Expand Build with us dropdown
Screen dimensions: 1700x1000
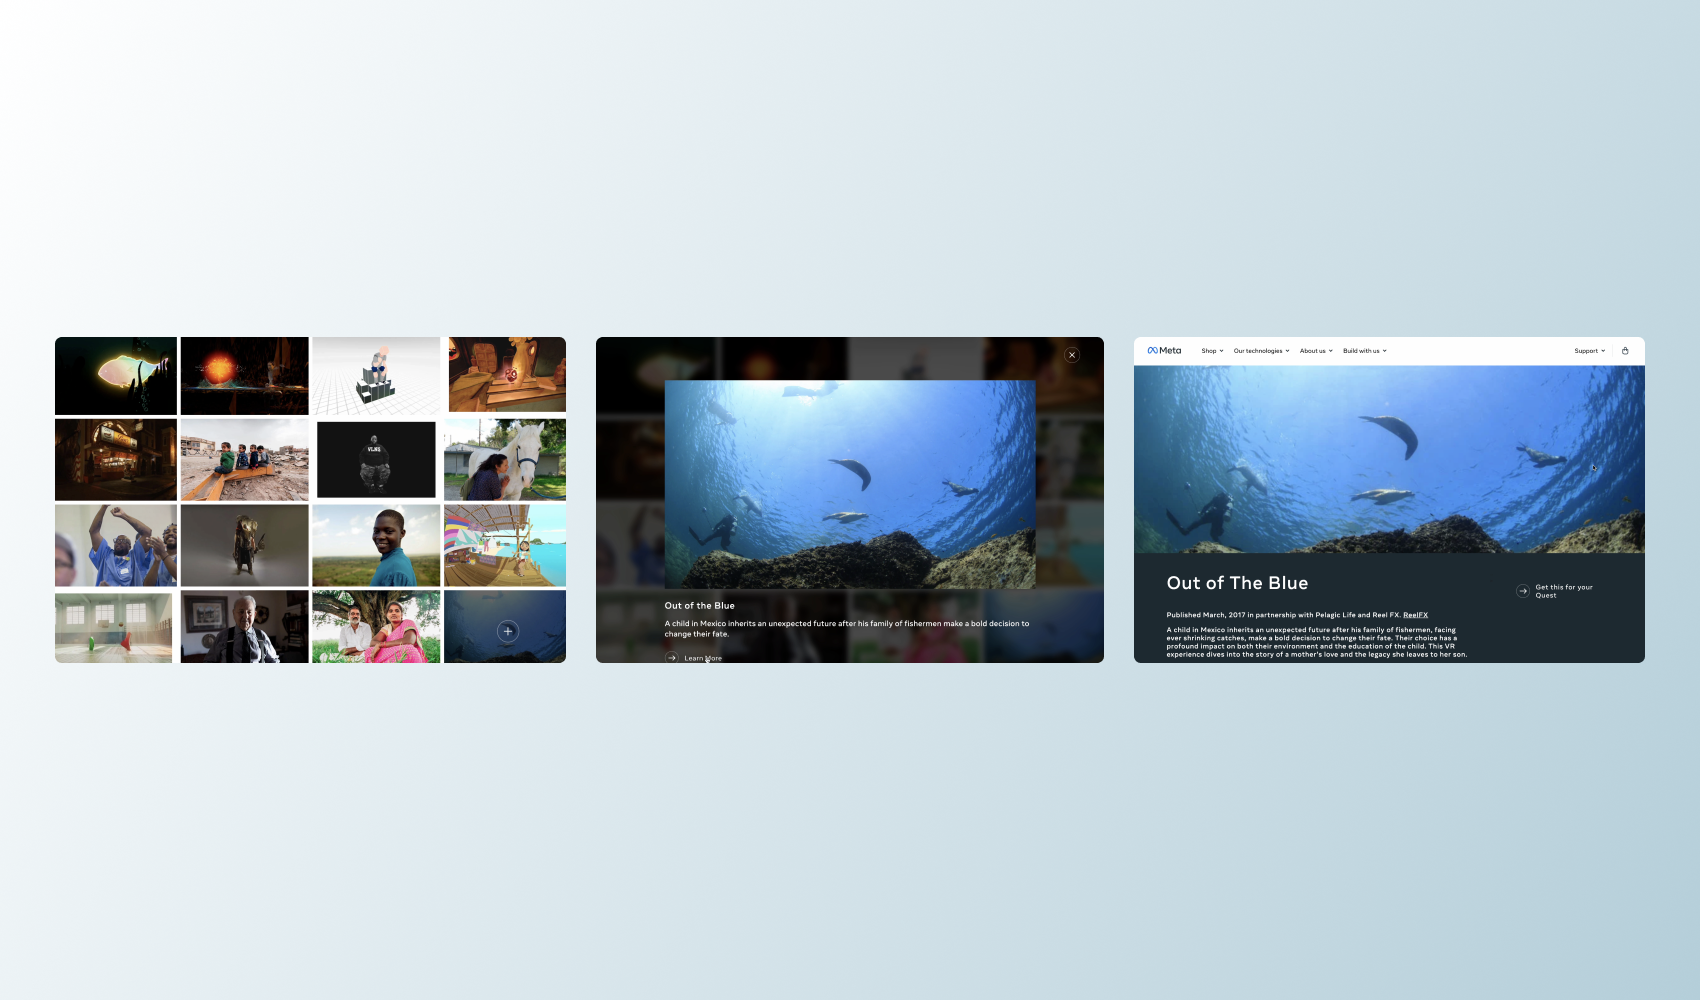[x=1365, y=351]
